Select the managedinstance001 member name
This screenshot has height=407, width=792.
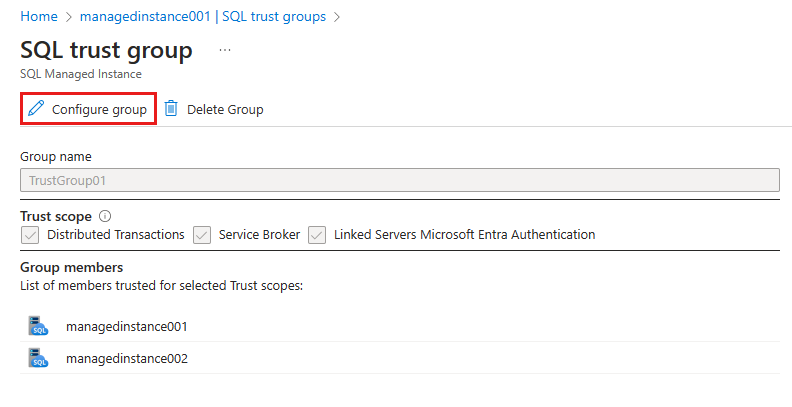[127, 327]
